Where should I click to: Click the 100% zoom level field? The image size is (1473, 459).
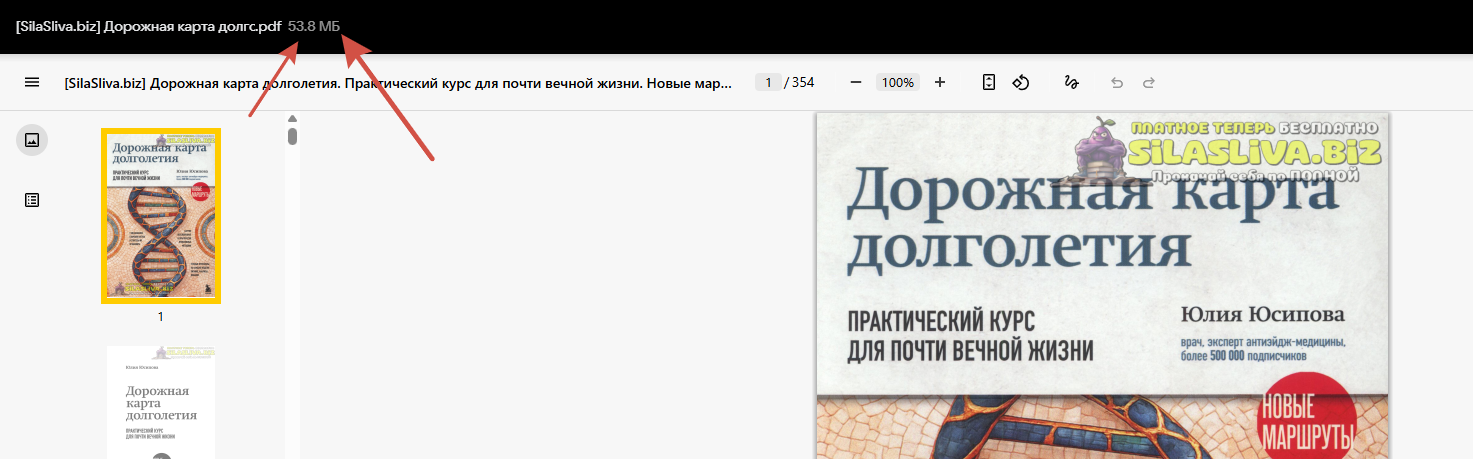898,82
